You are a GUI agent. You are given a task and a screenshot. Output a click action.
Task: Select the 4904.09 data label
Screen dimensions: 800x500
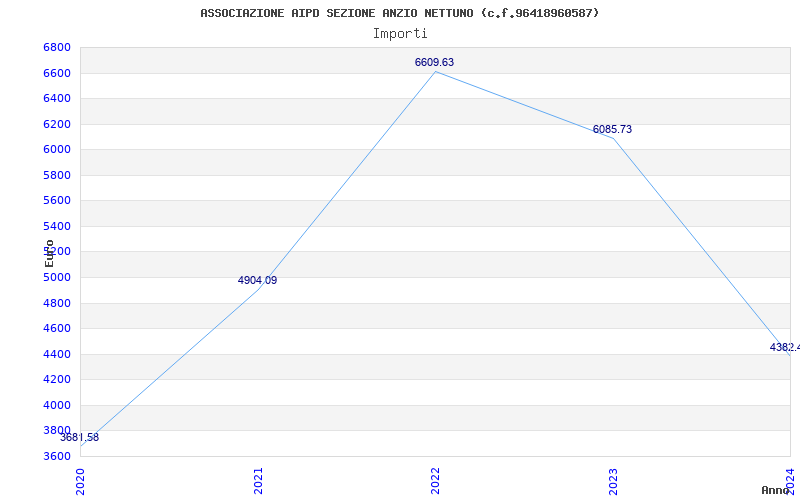257,280
